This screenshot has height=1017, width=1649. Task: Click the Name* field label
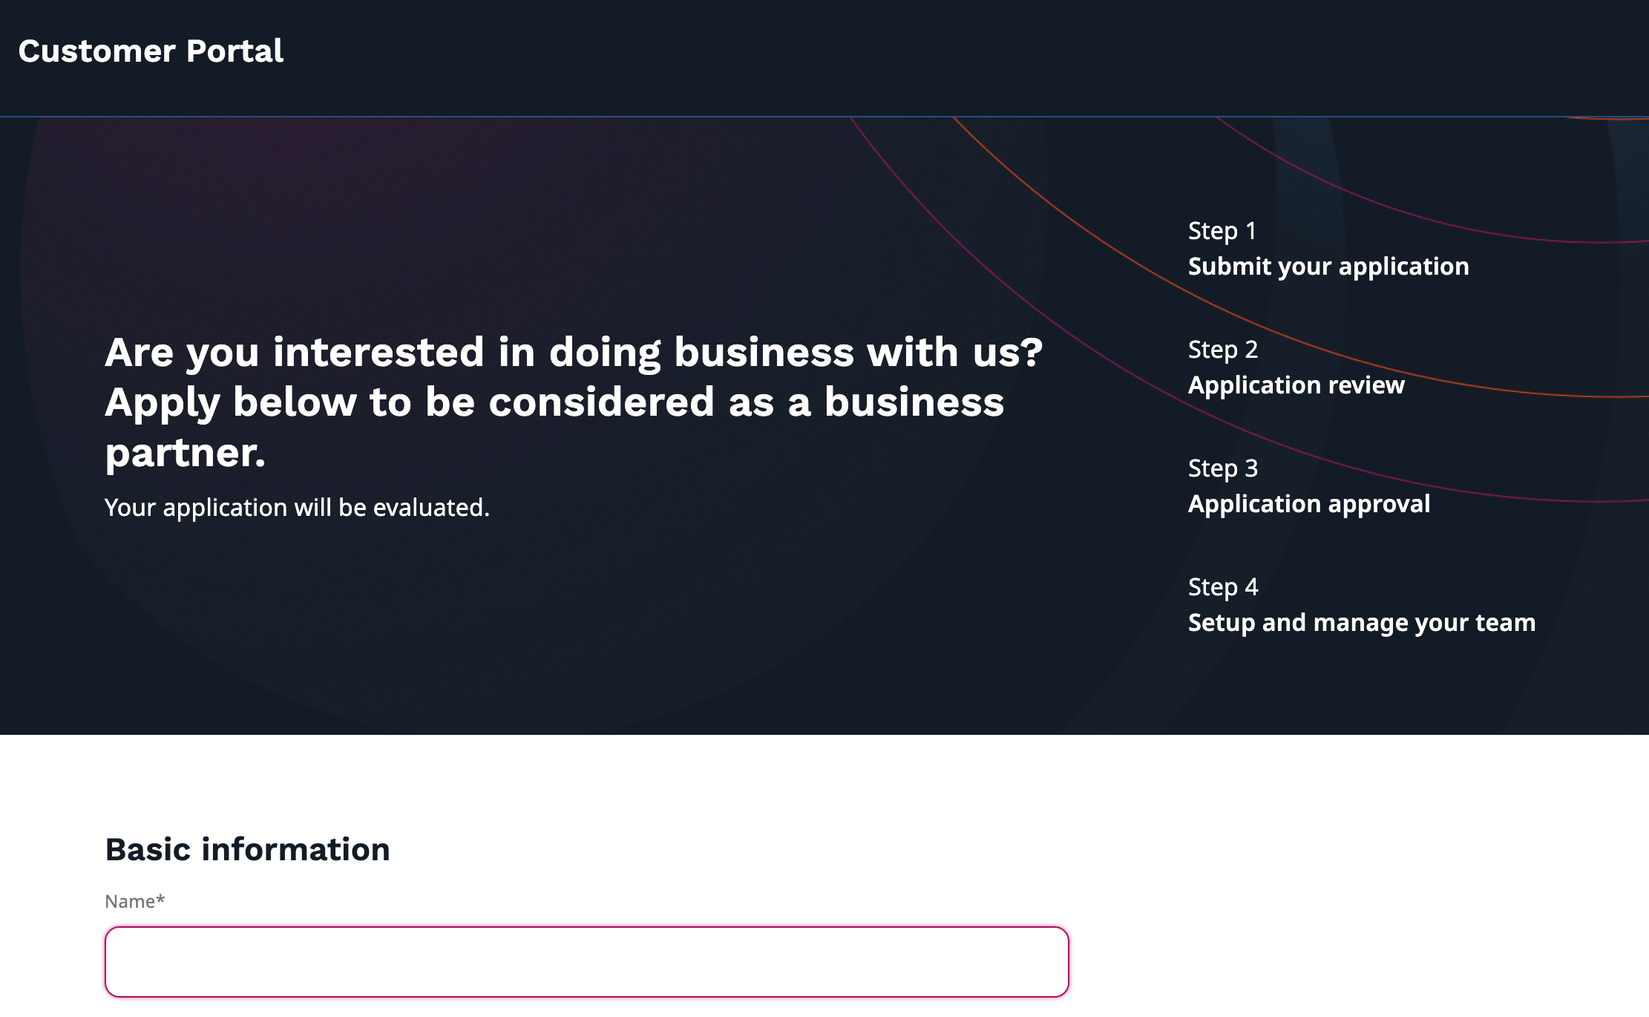tap(134, 900)
